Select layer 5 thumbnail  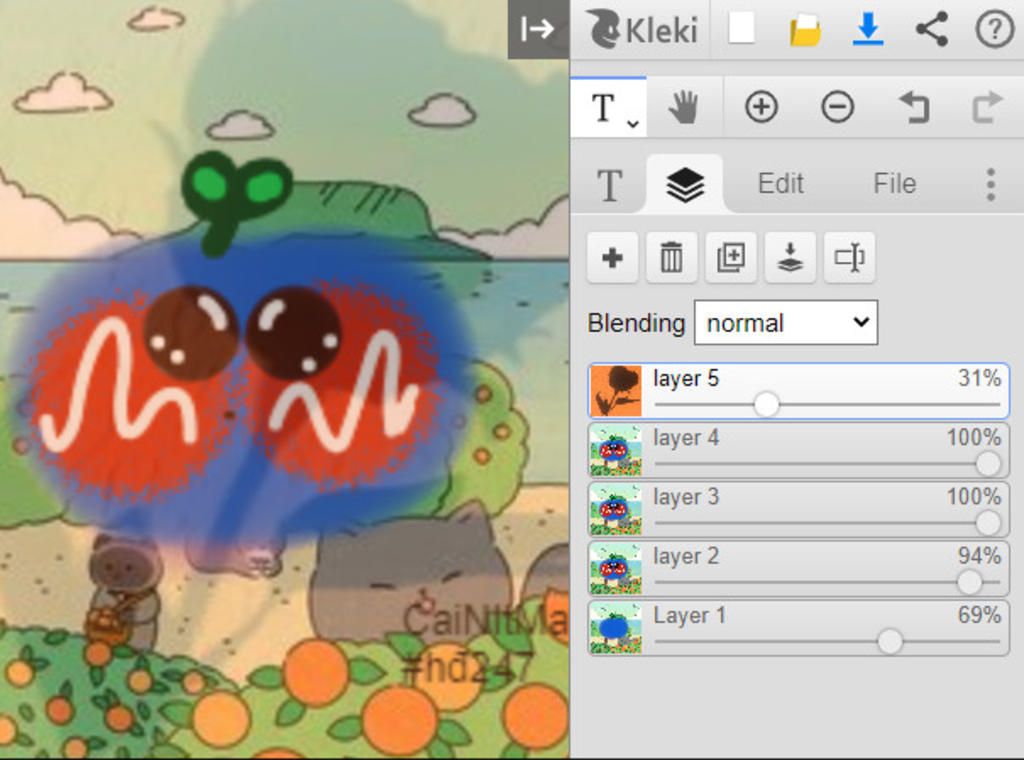pyautogui.click(x=615, y=390)
